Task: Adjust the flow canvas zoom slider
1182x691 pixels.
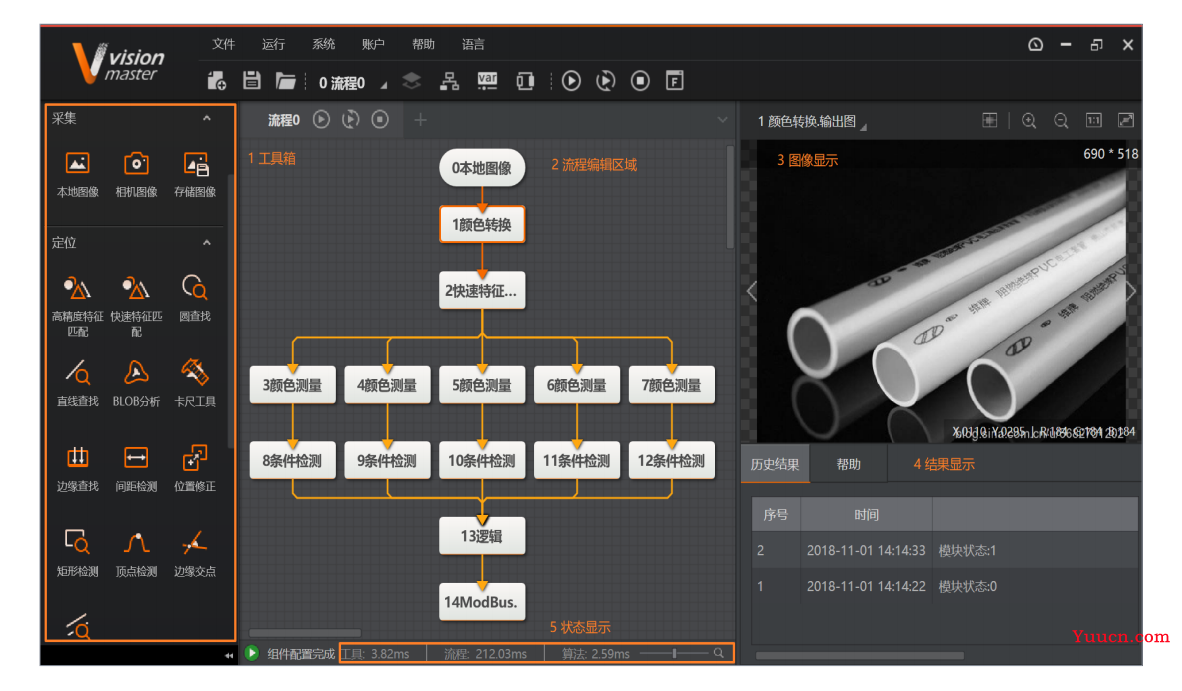Action: 674,653
